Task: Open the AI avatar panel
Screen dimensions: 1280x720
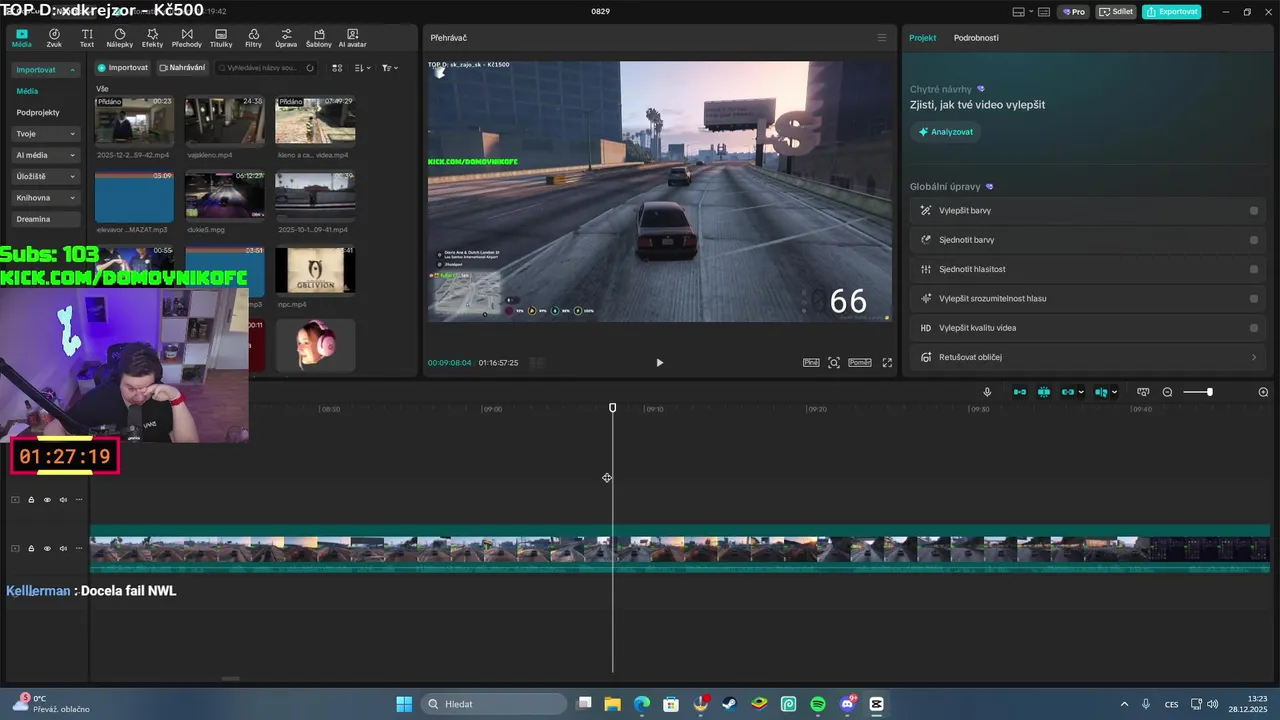Action: pos(352,38)
